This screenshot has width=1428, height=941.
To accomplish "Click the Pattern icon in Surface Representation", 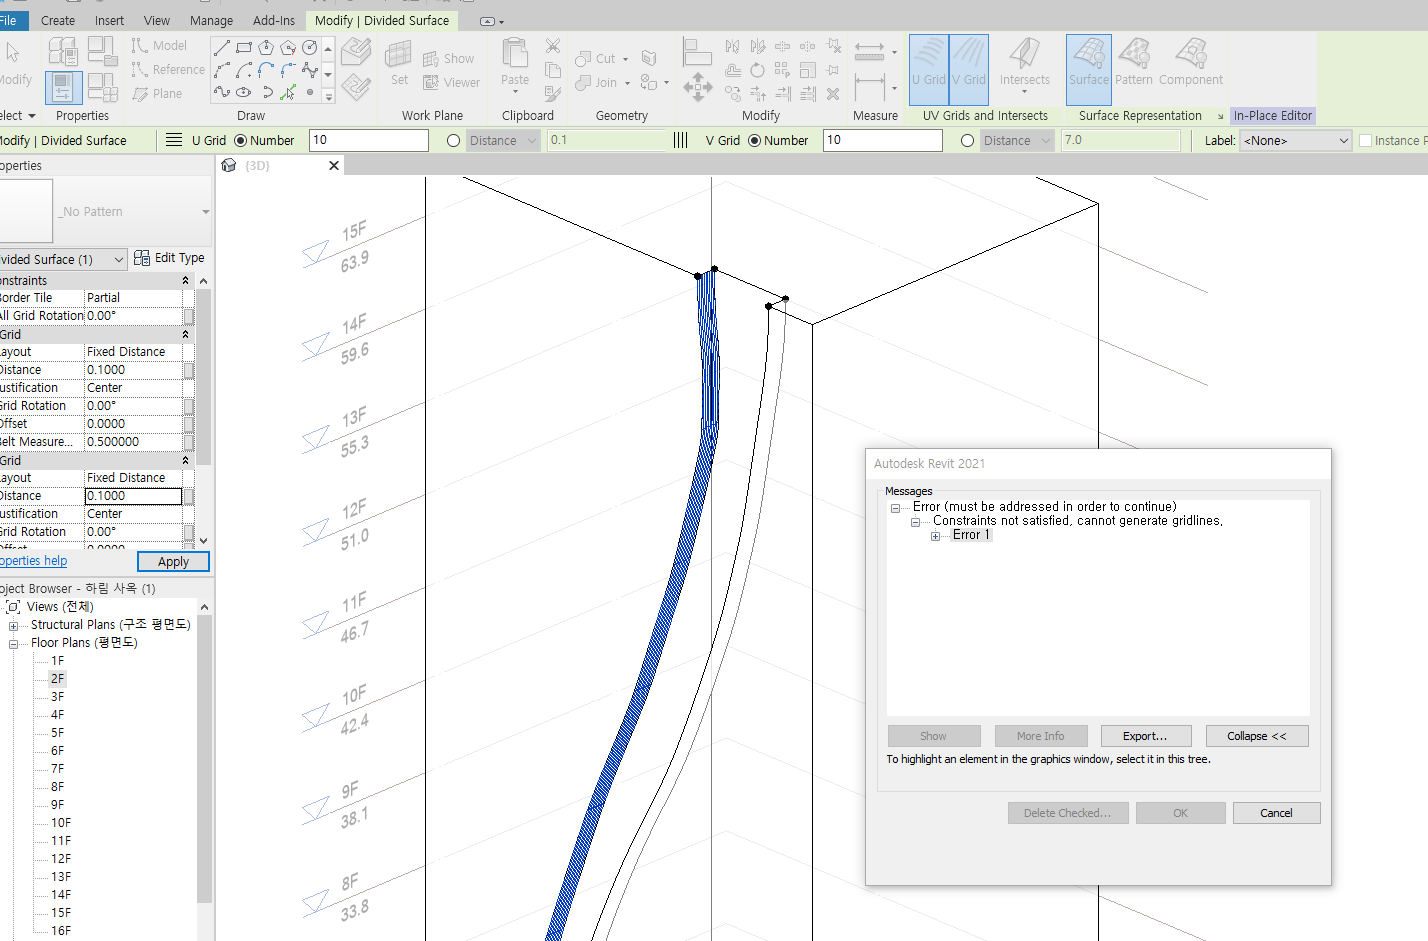I will (1135, 62).
